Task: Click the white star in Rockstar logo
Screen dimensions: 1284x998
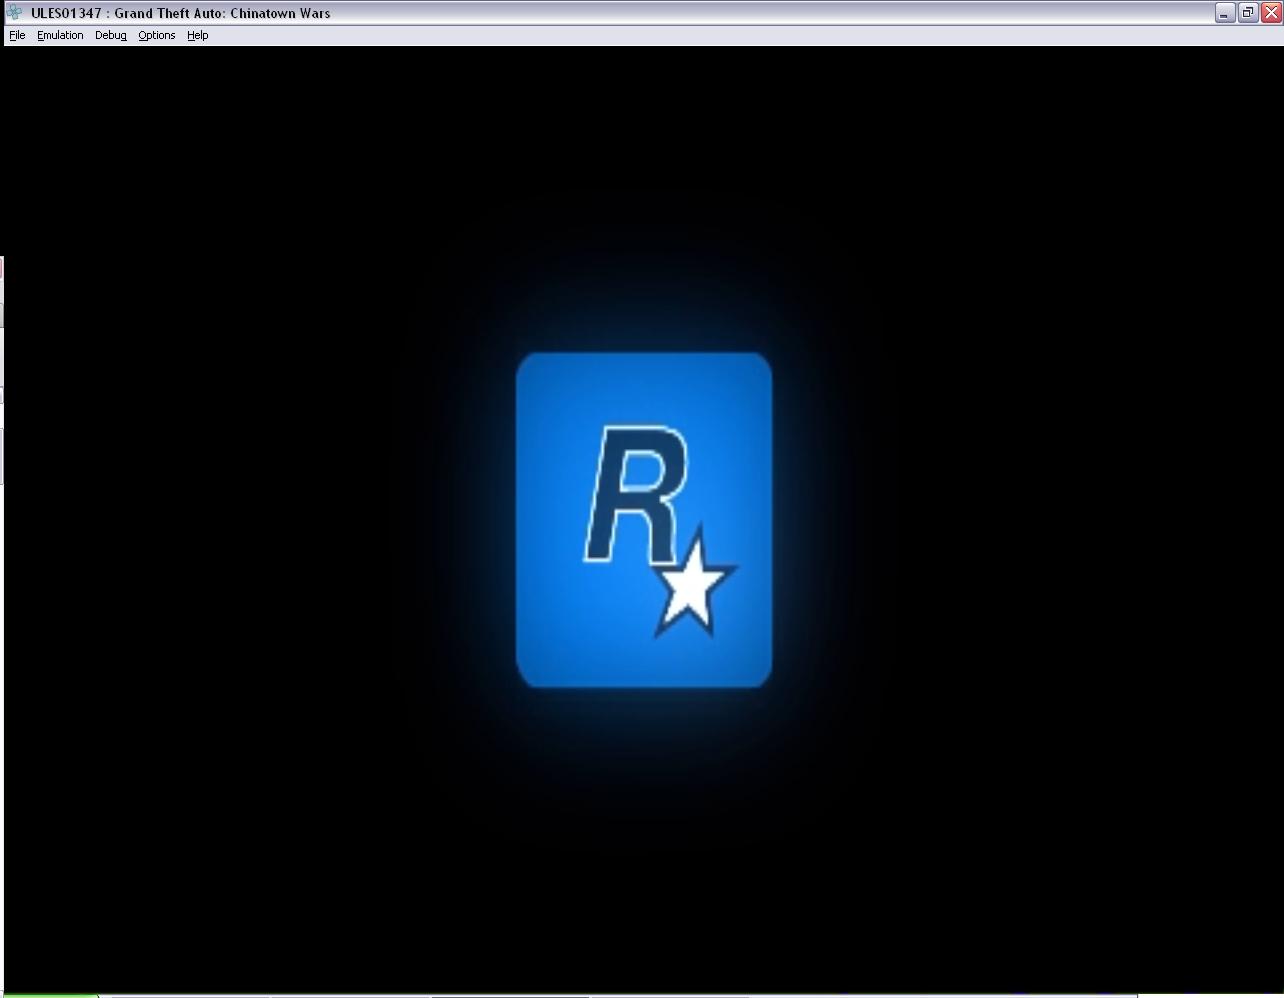Action: pos(691,586)
